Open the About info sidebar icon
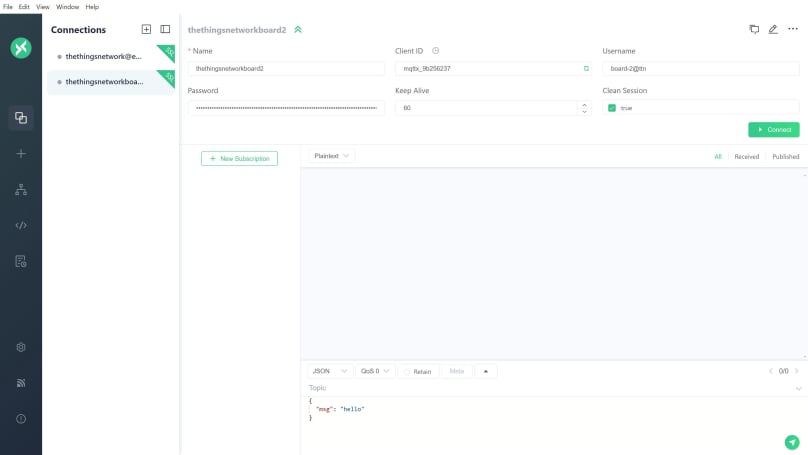Screen dimensions: 808x455 click(21, 419)
